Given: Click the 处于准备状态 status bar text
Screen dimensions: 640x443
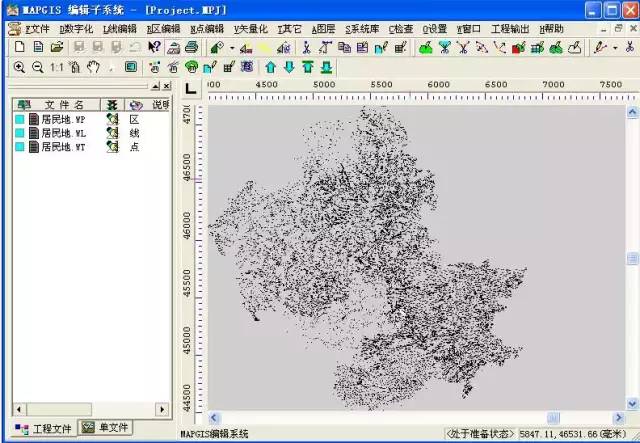Looking at the screenshot, I should tap(480, 434).
